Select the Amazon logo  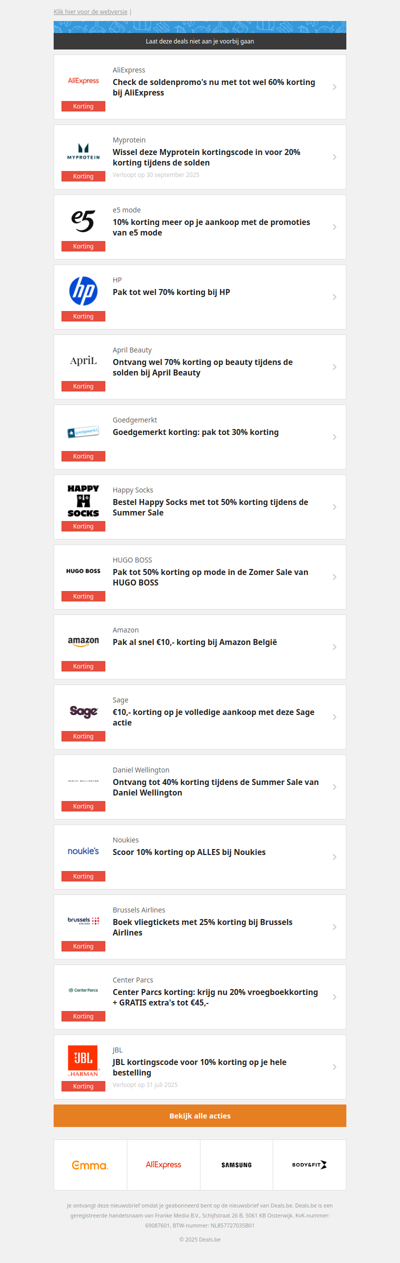pyautogui.click(x=83, y=641)
